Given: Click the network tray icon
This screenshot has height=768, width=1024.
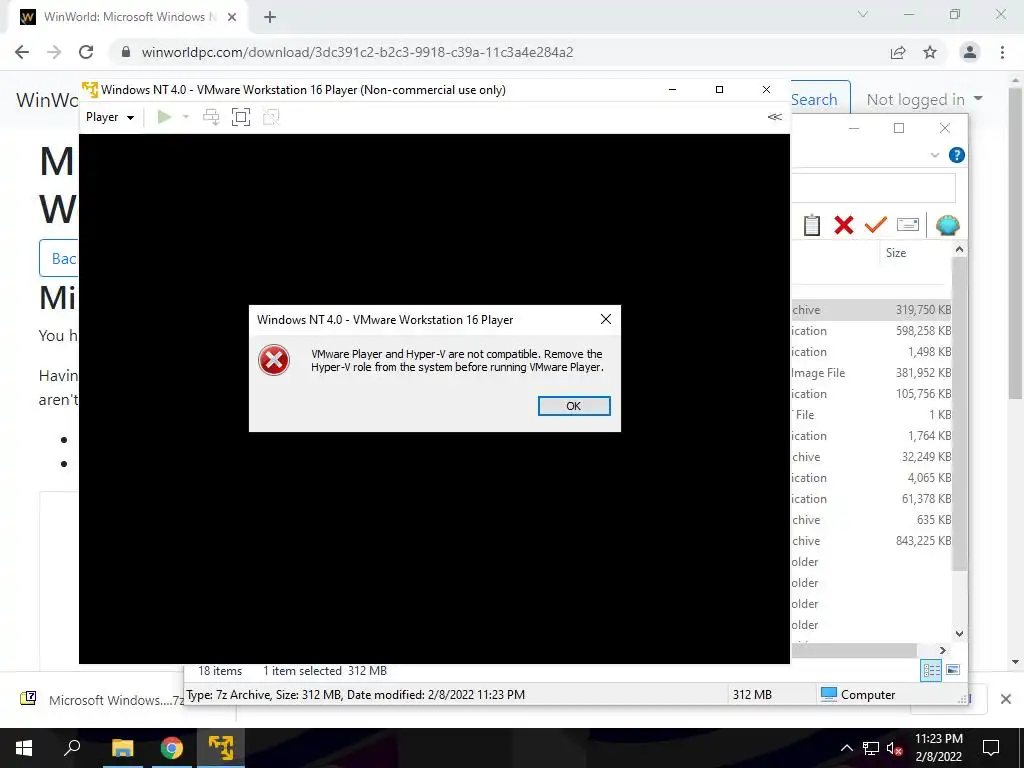Looking at the screenshot, I should (871, 748).
